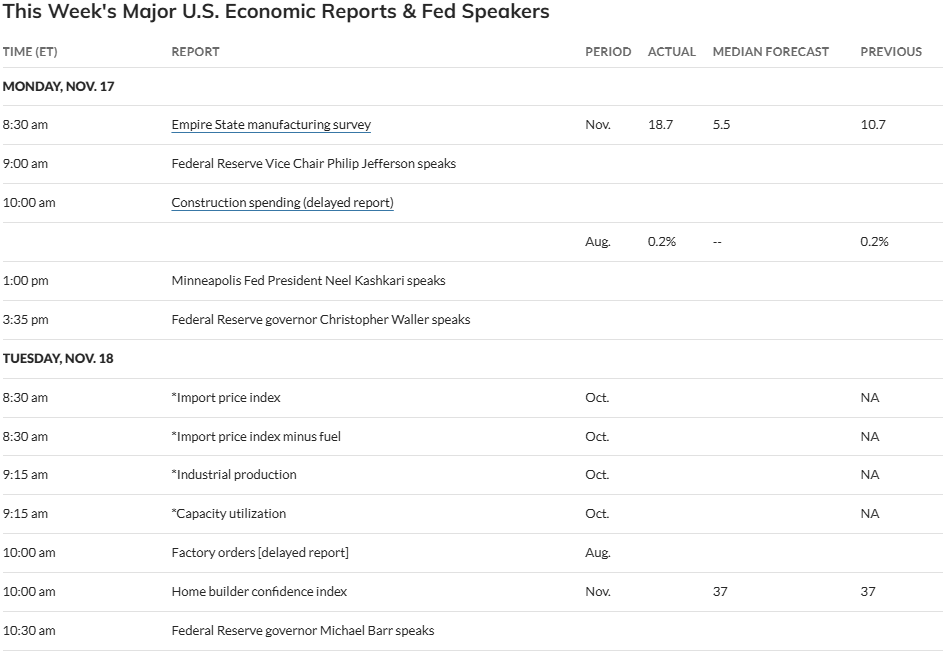Click the Capacity utilization report entry
The width and height of the screenshot is (946, 652).
point(231,514)
